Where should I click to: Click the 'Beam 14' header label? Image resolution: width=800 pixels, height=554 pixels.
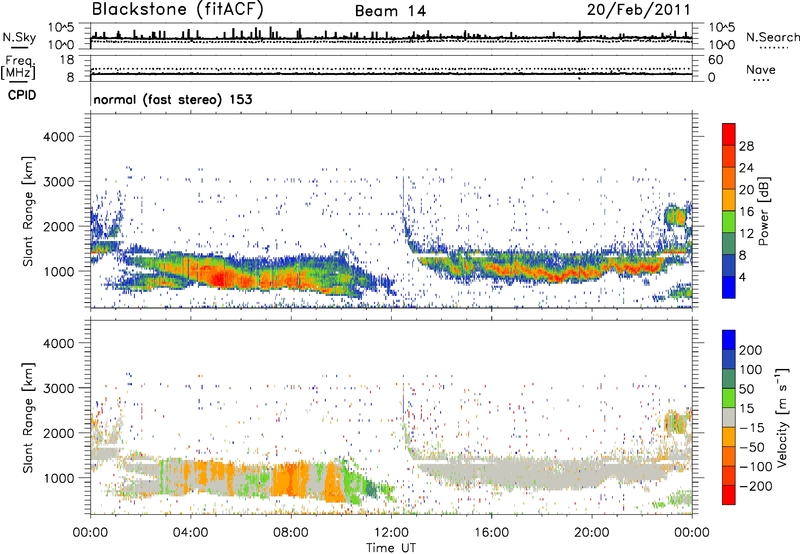pyautogui.click(x=390, y=11)
